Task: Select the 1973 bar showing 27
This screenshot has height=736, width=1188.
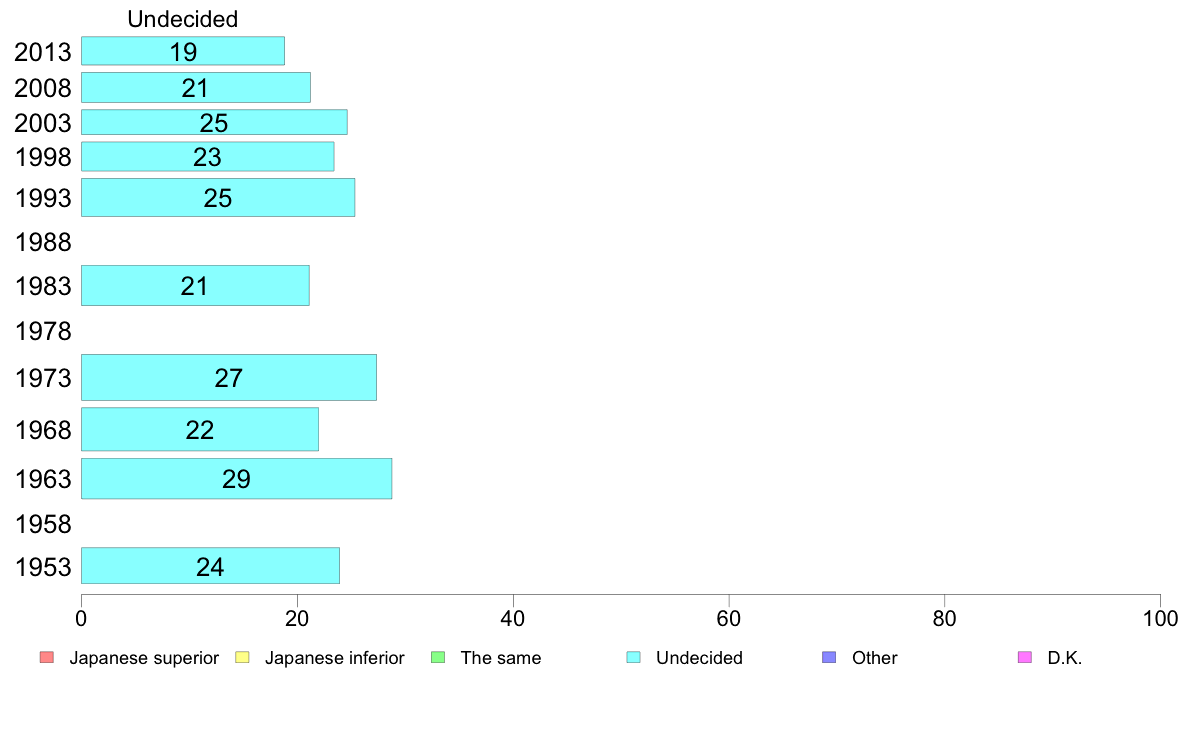Action: click(229, 377)
